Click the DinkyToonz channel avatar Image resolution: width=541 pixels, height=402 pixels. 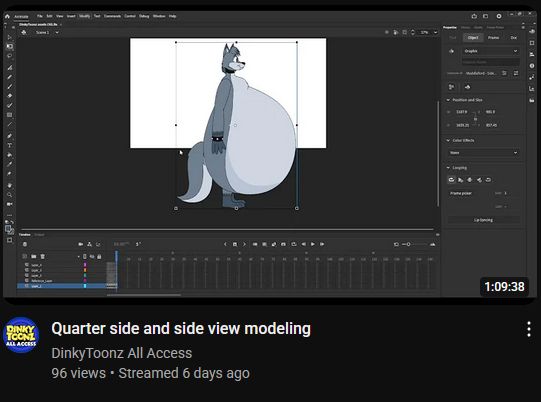pos(21,335)
